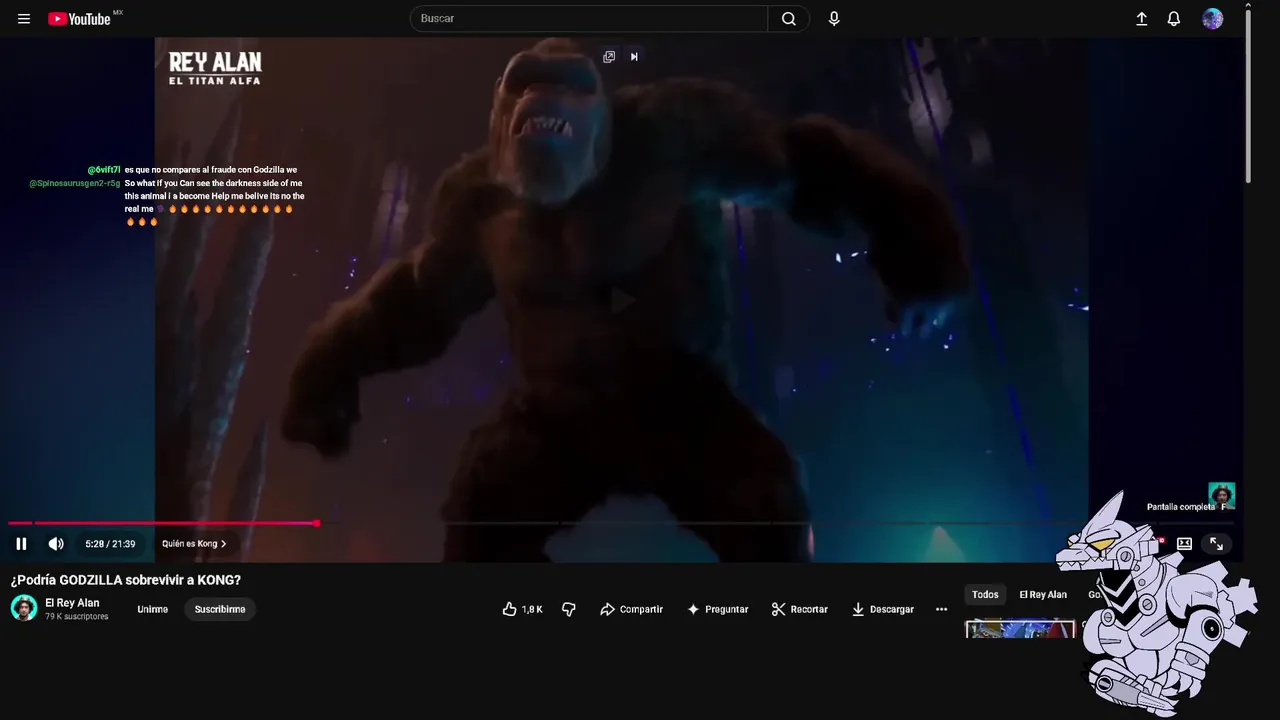Click the Compartir share button

pyautogui.click(x=631, y=609)
